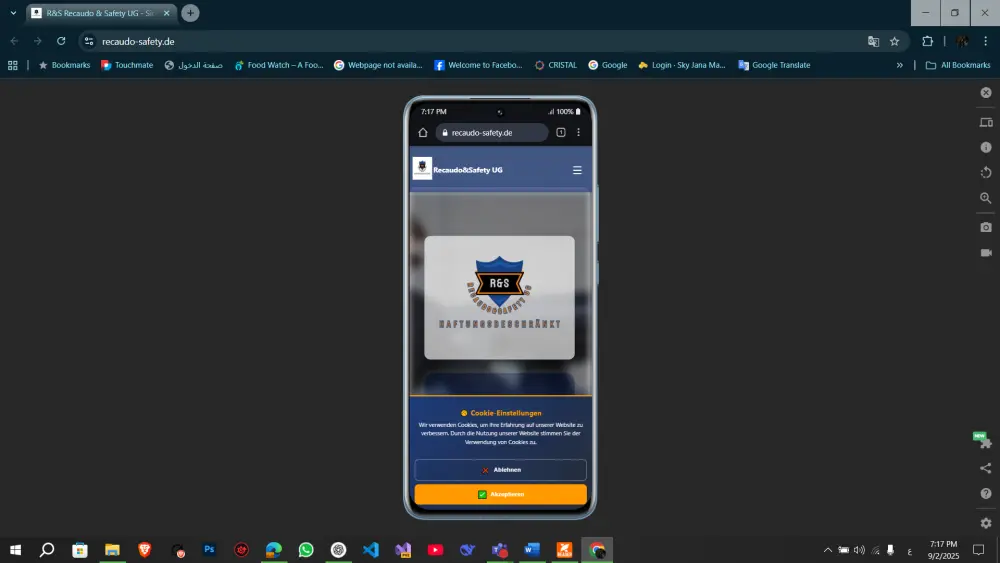Click the zoom magnifier icon in the sidebar
1000x563 pixels.
(986, 198)
